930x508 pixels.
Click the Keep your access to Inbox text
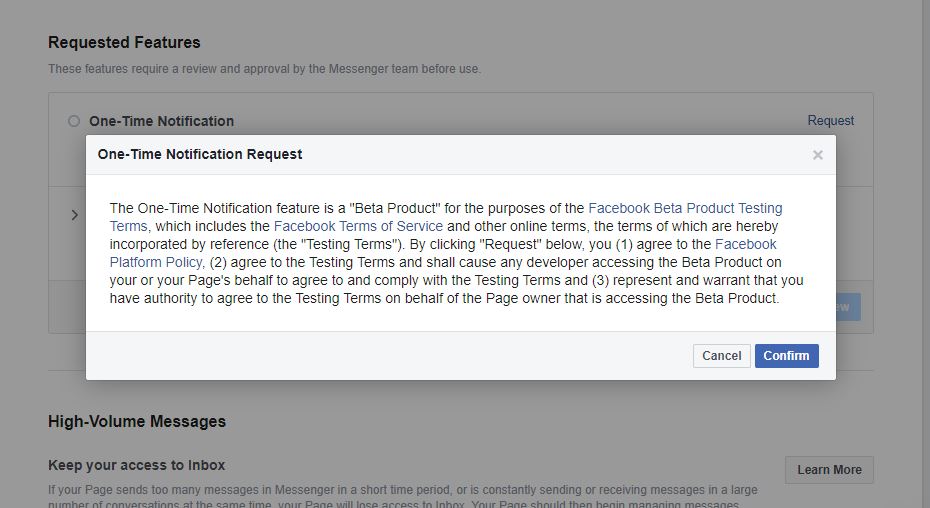click(x=136, y=465)
